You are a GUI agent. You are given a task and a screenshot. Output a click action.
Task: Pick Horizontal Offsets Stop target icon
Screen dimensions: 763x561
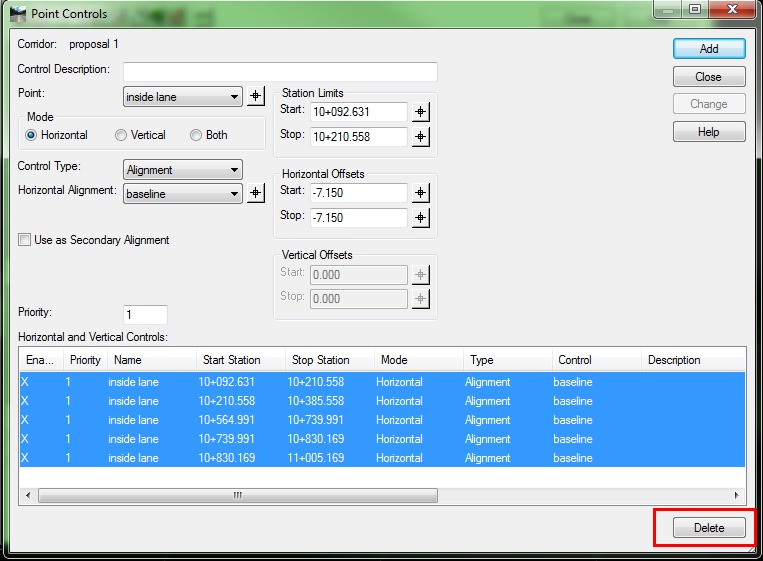coord(420,217)
